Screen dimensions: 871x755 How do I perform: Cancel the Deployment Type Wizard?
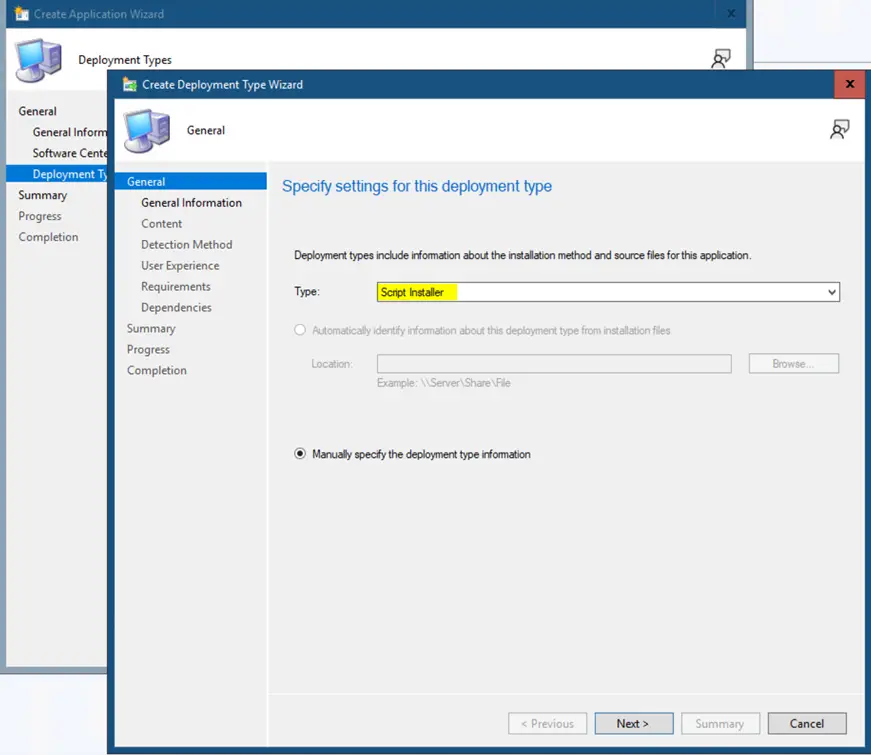pyautogui.click(x=807, y=723)
